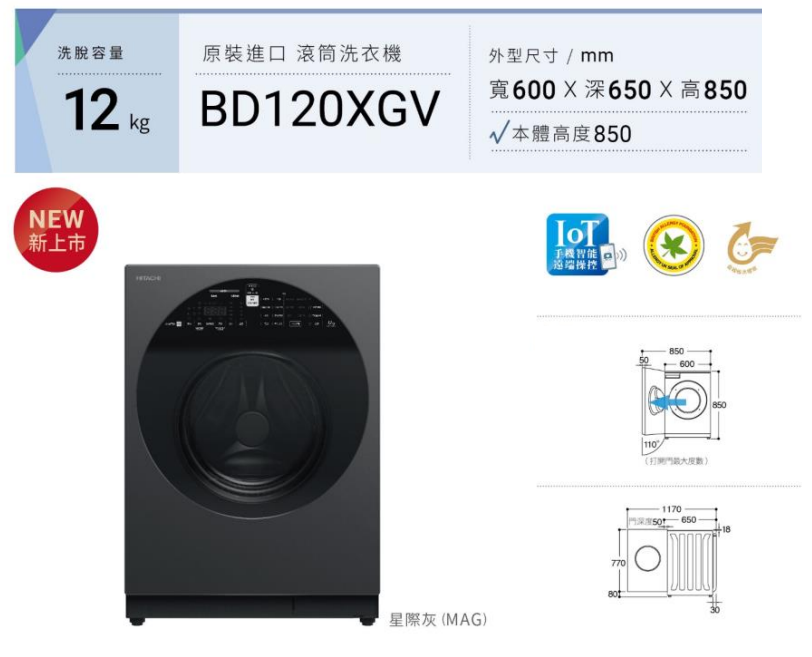The height and width of the screenshot is (657, 812).
Task: Click the red NEW 新上市 badge
Action: (56, 229)
